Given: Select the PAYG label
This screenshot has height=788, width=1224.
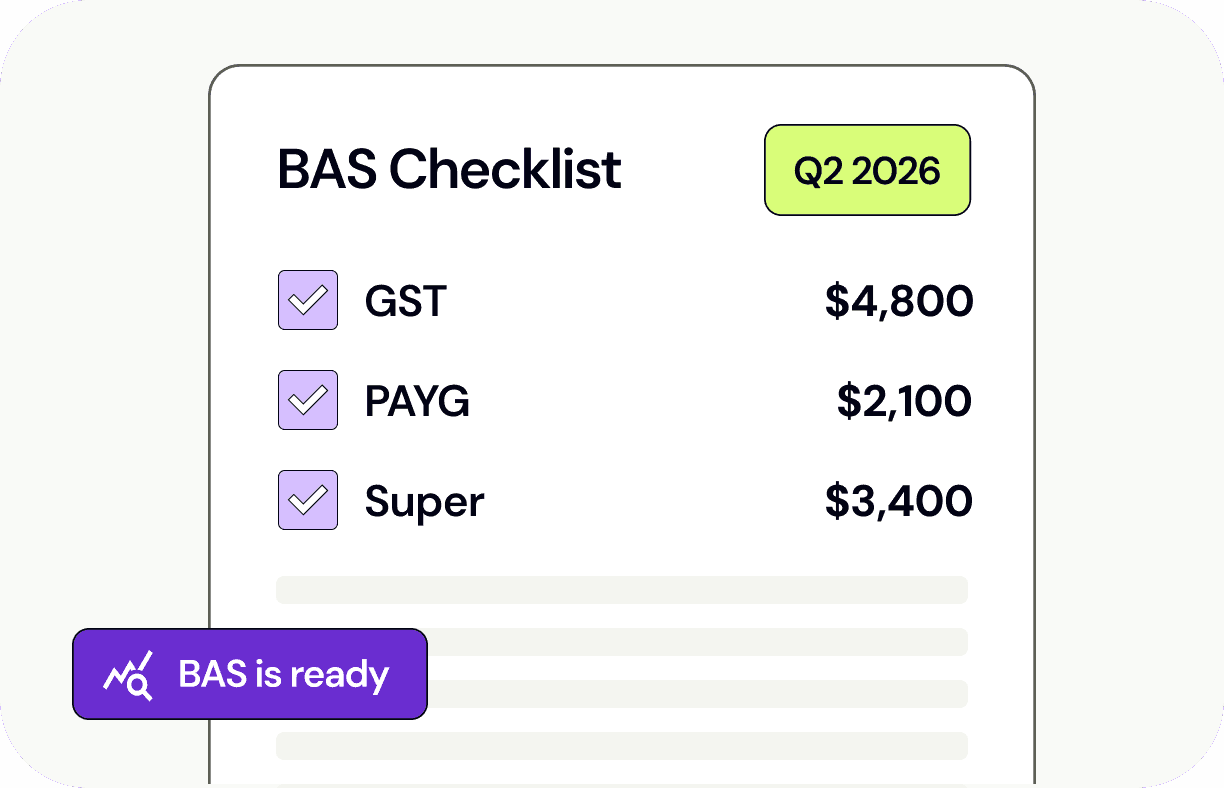Looking at the screenshot, I should point(417,401).
